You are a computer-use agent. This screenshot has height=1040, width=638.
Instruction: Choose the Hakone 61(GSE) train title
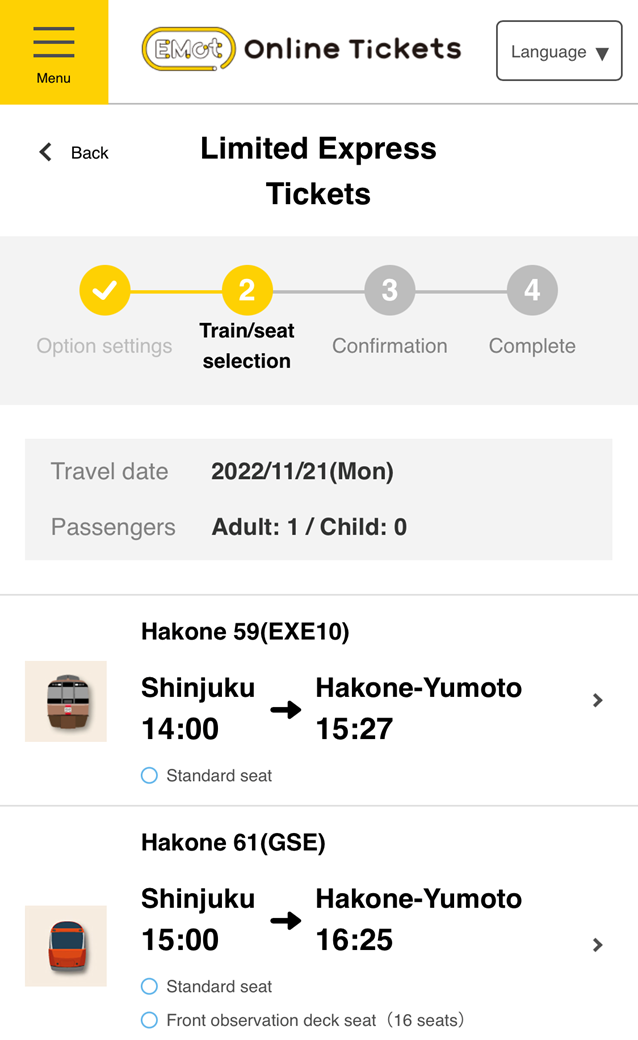coord(233,843)
